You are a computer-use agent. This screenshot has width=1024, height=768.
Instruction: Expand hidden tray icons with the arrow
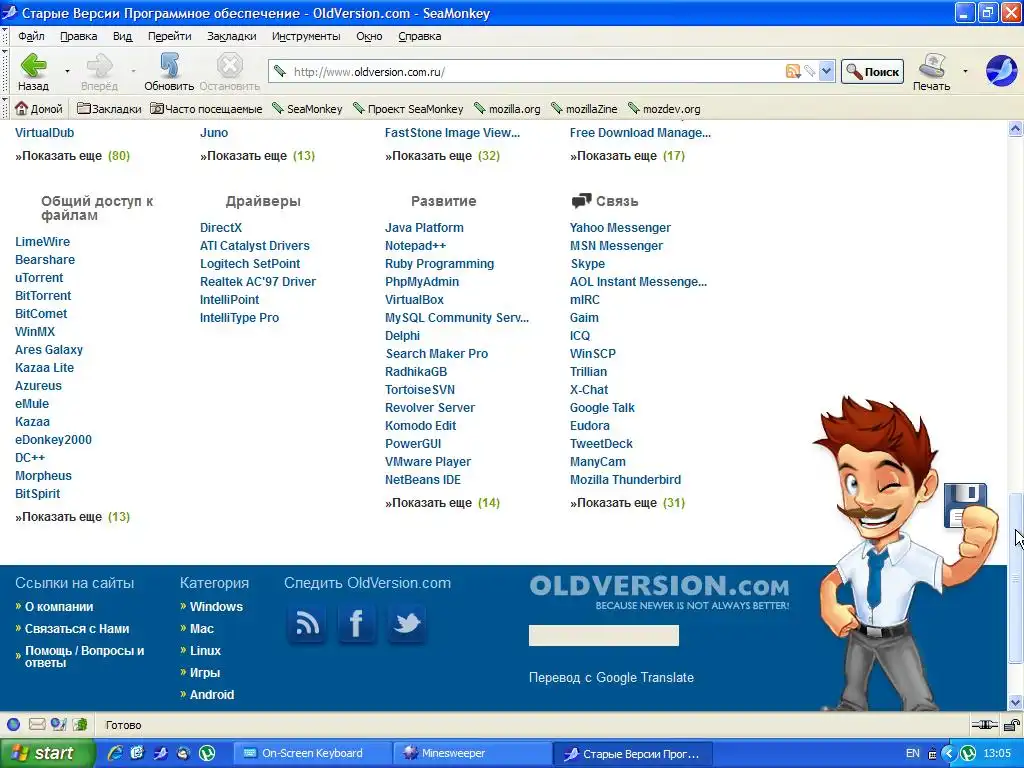point(949,753)
